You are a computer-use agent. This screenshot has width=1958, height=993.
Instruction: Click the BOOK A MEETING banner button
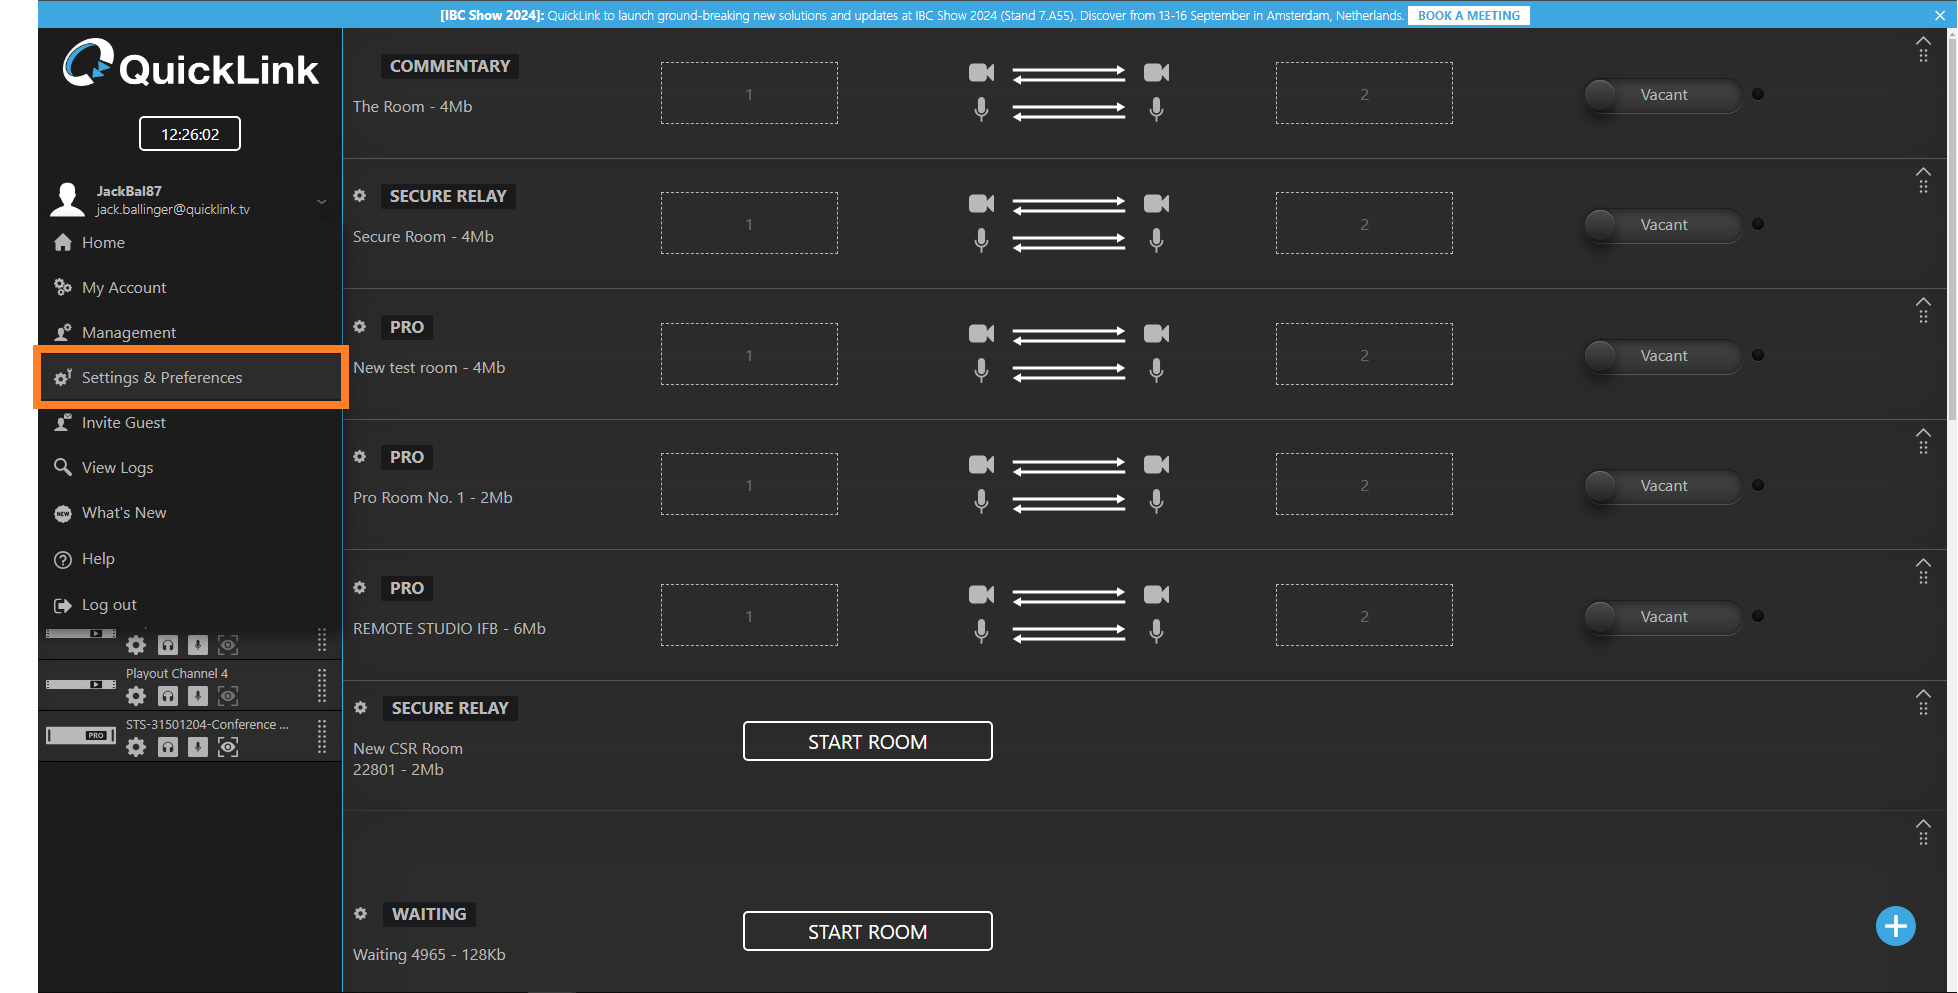point(1468,16)
